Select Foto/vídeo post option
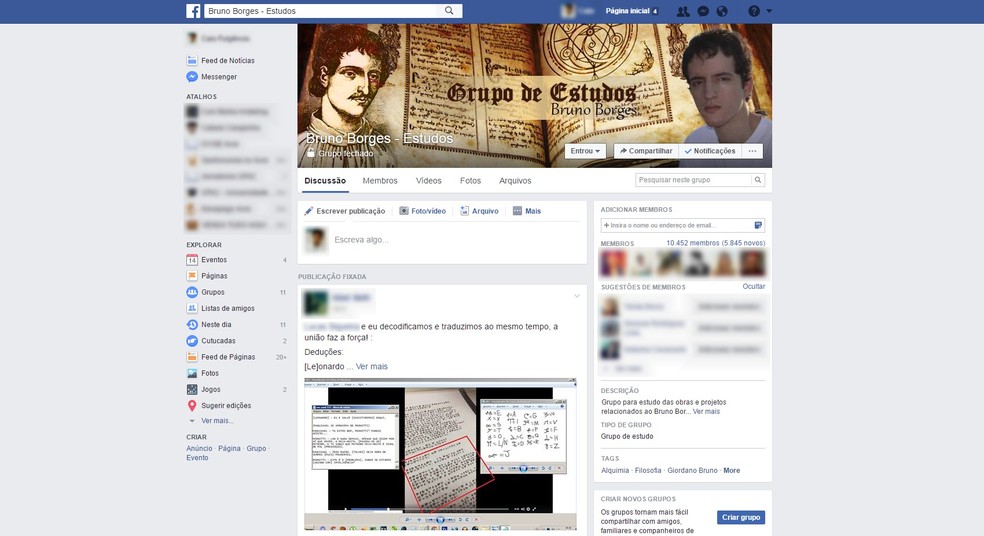 [x=422, y=211]
